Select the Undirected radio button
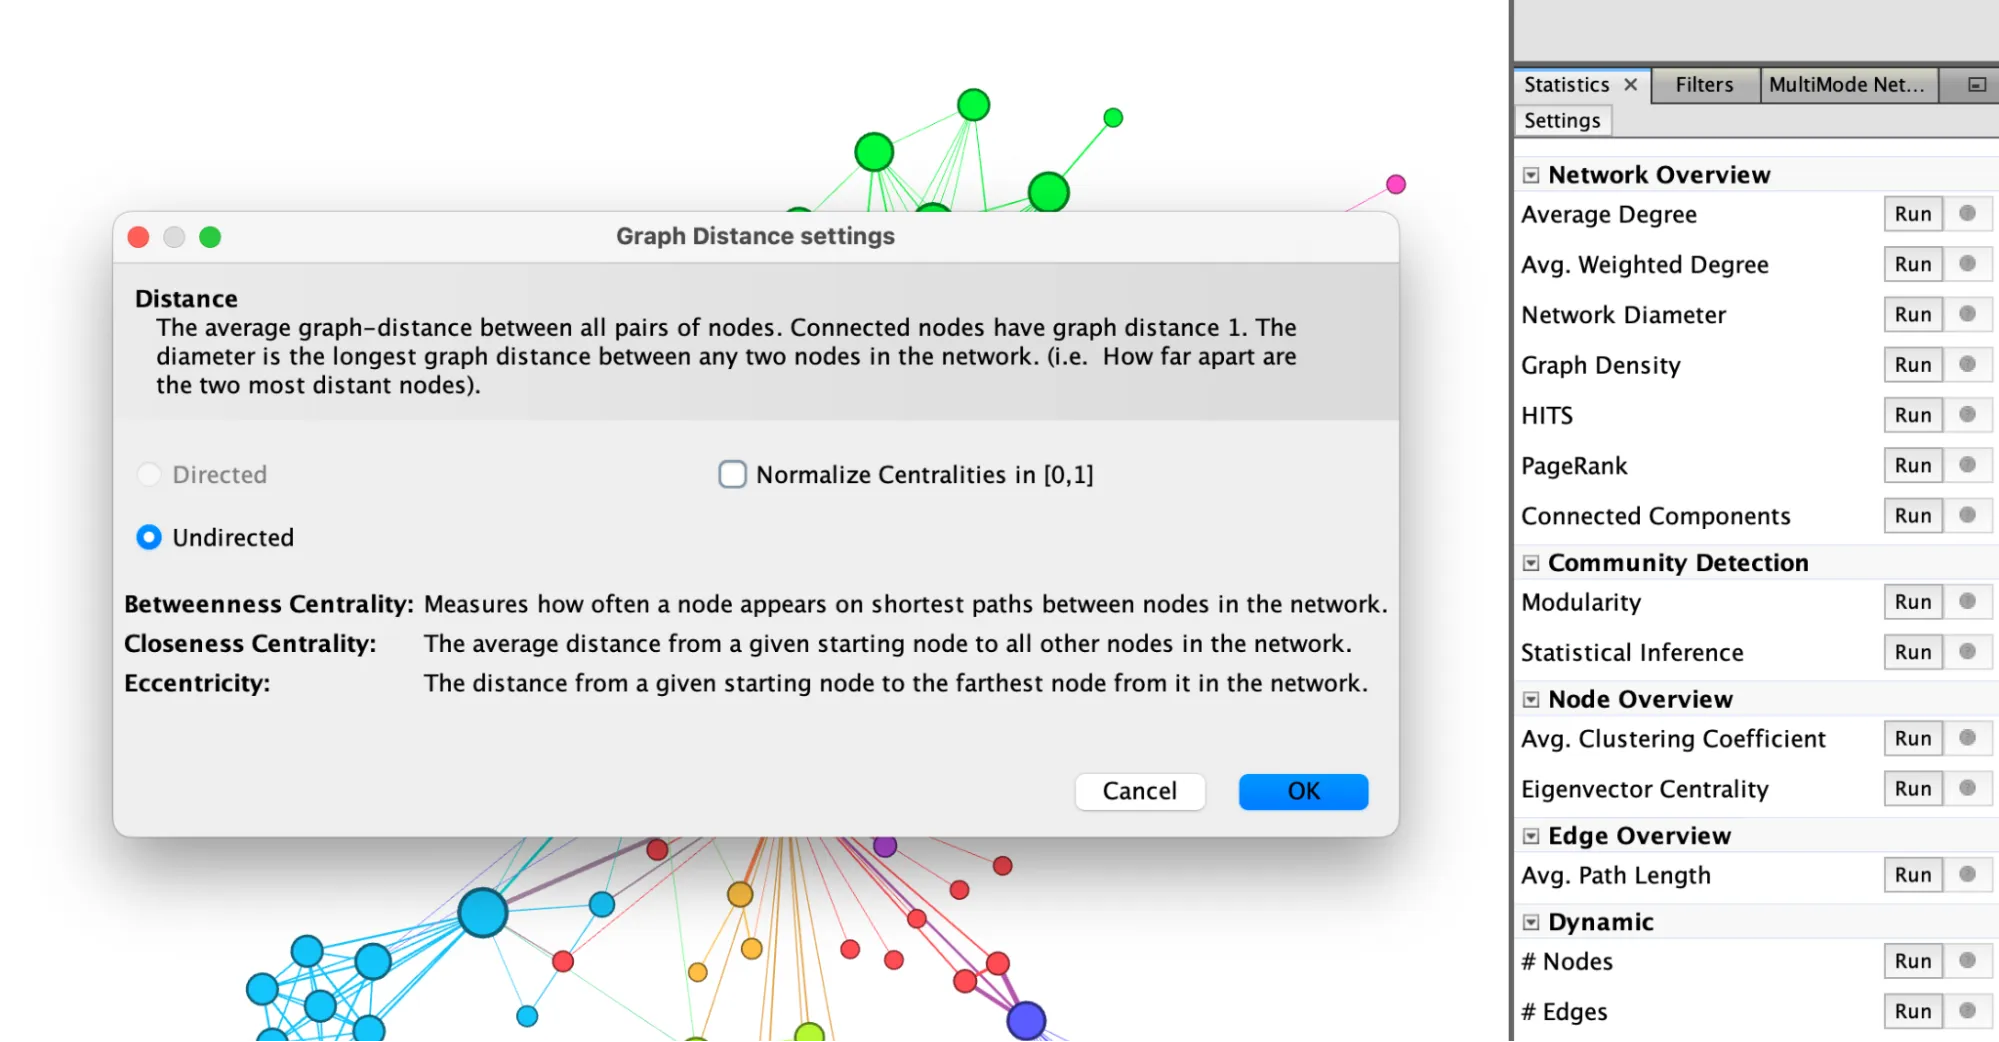 coord(149,538)
